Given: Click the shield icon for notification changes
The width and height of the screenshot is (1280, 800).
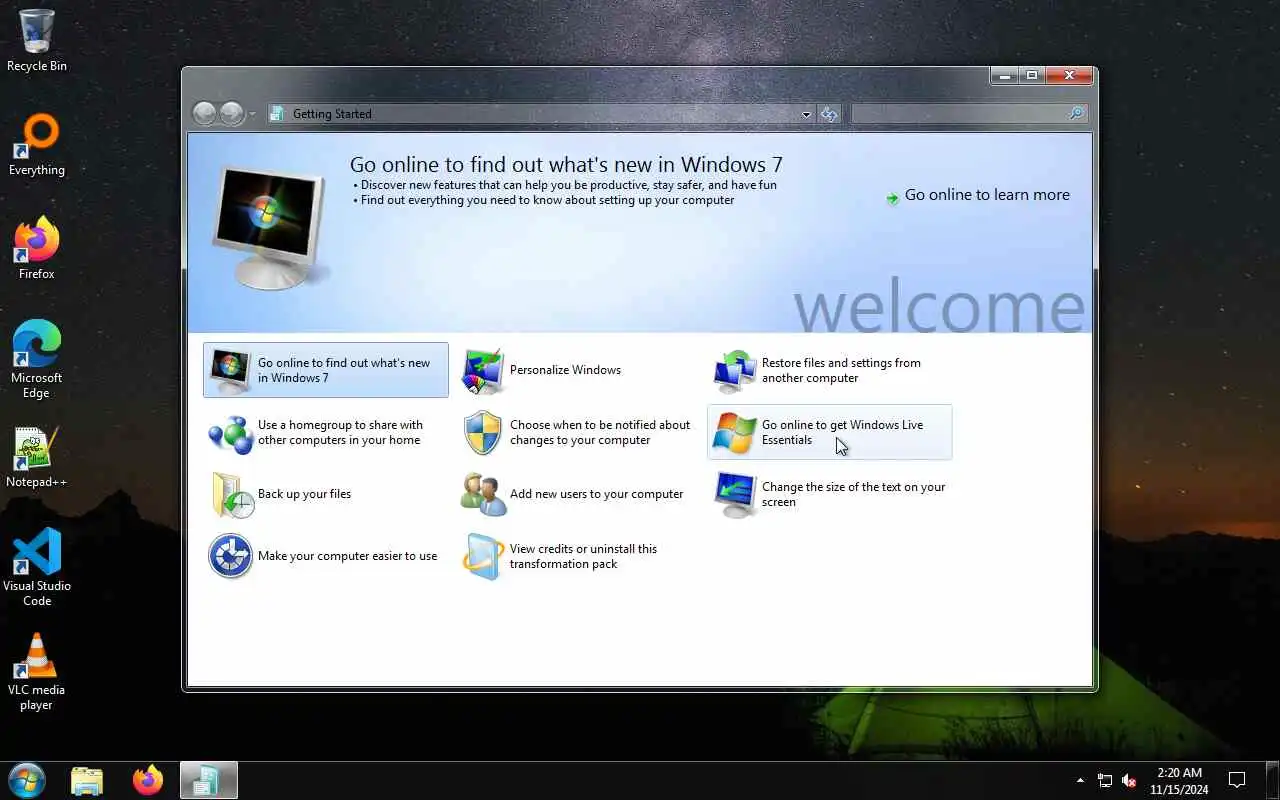Looking at the screenshot, I should coord(483,433).
